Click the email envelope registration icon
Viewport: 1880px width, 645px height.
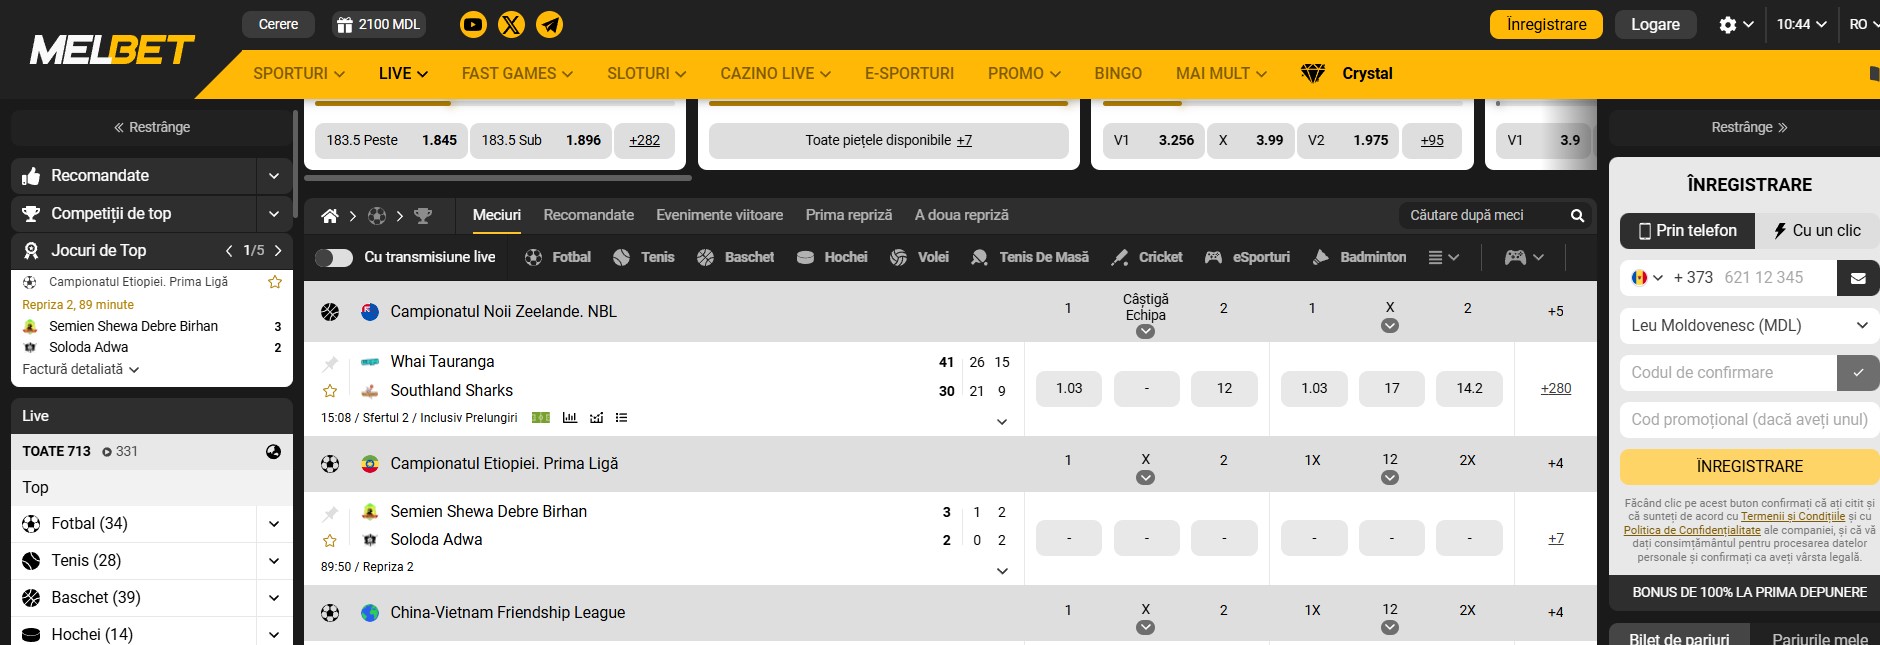tap(1857, 278)
